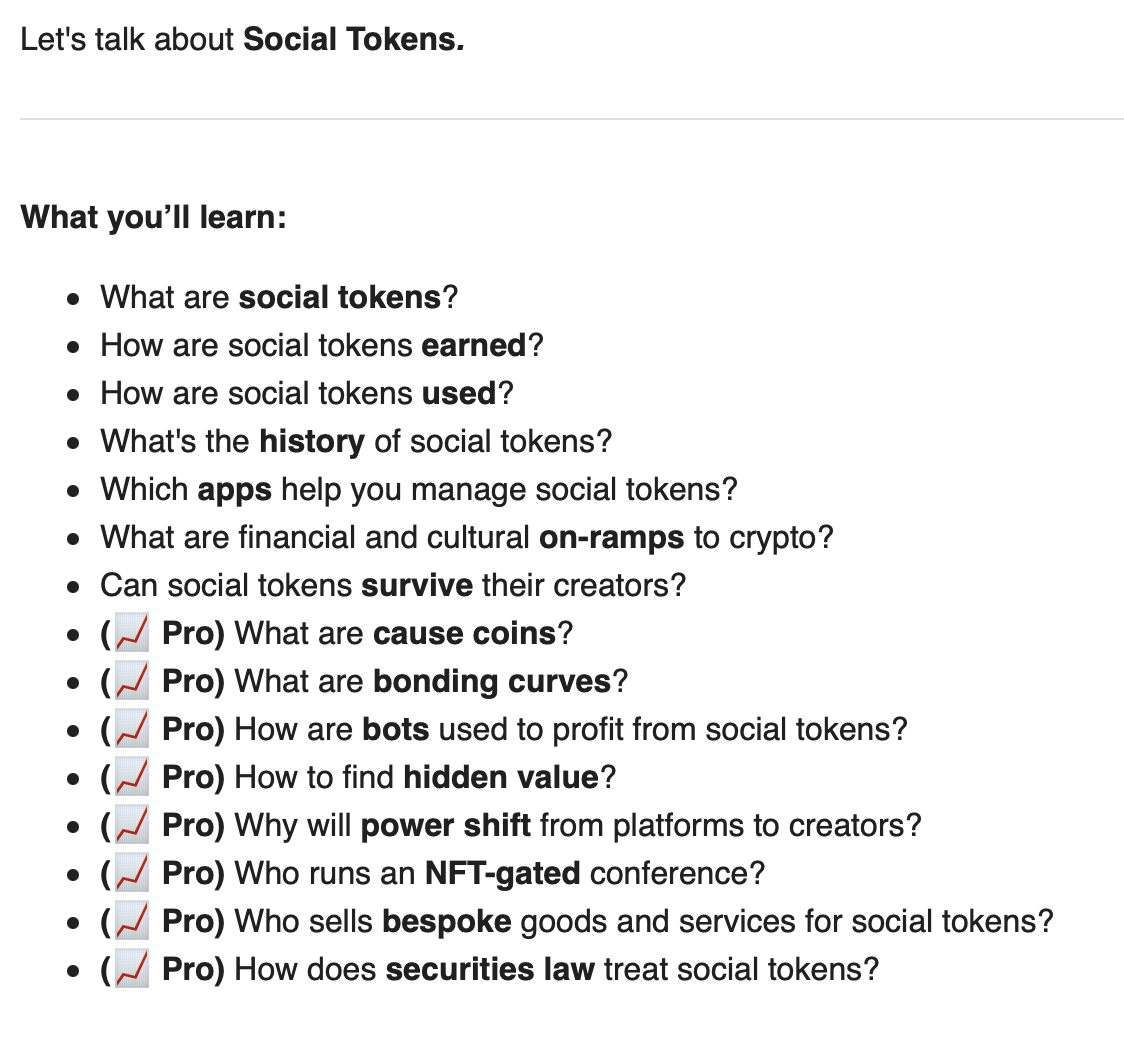Click the bold word 'survive'

pyautogui.click(x=416, y=585)
